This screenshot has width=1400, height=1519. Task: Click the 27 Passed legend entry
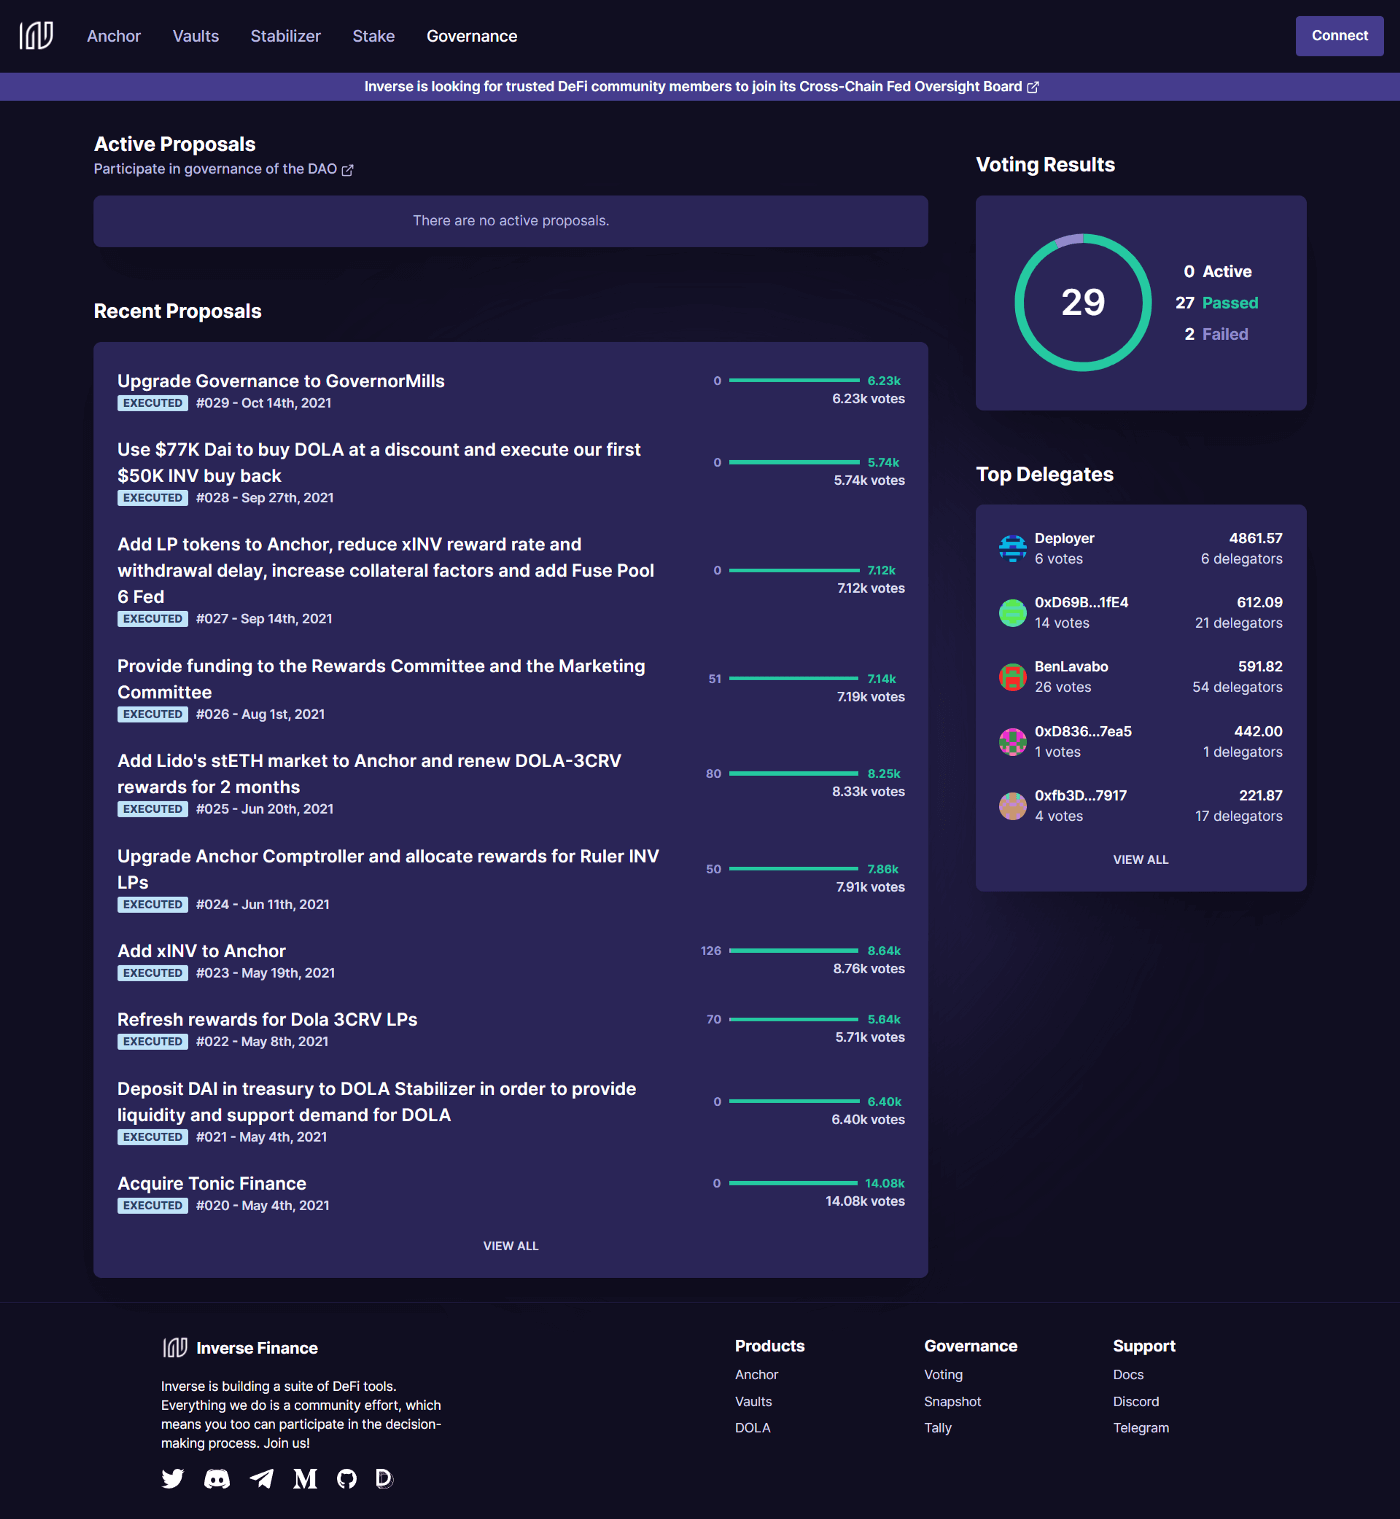click(1217, 303)
